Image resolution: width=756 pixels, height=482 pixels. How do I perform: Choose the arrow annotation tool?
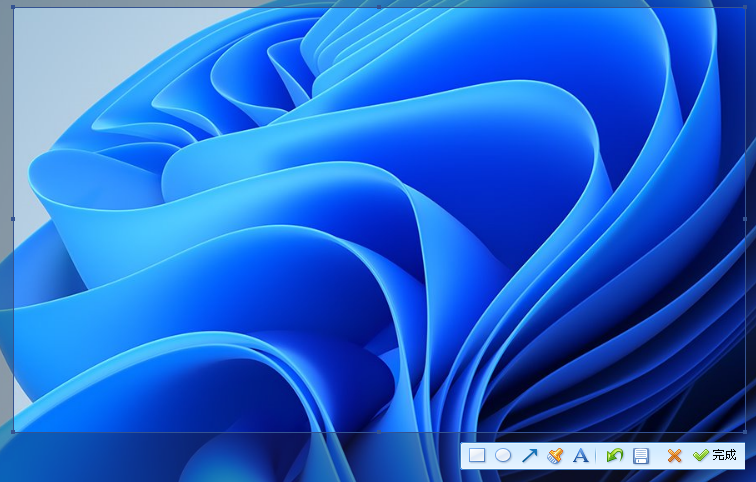(529, 455)
